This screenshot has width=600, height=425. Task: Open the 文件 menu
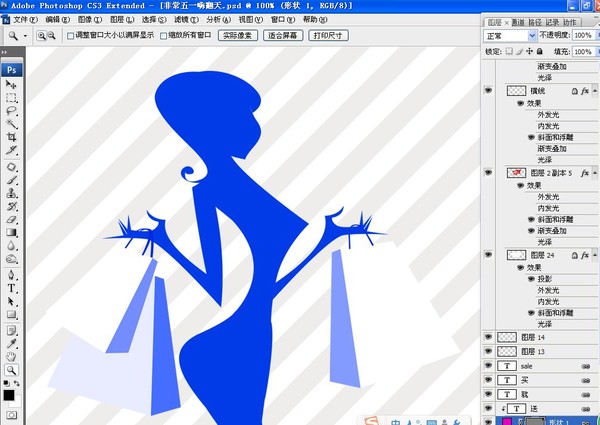click(x=24, y=20)
